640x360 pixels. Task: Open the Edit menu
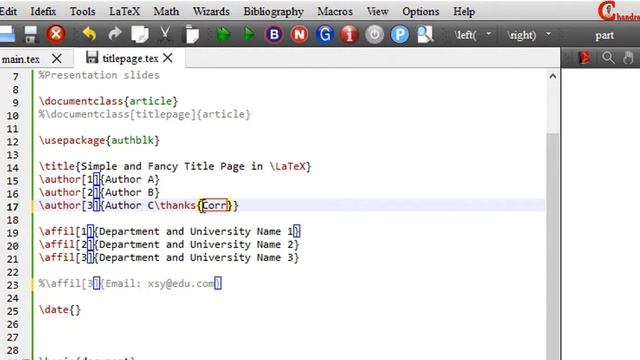click(x=8, y=11)
